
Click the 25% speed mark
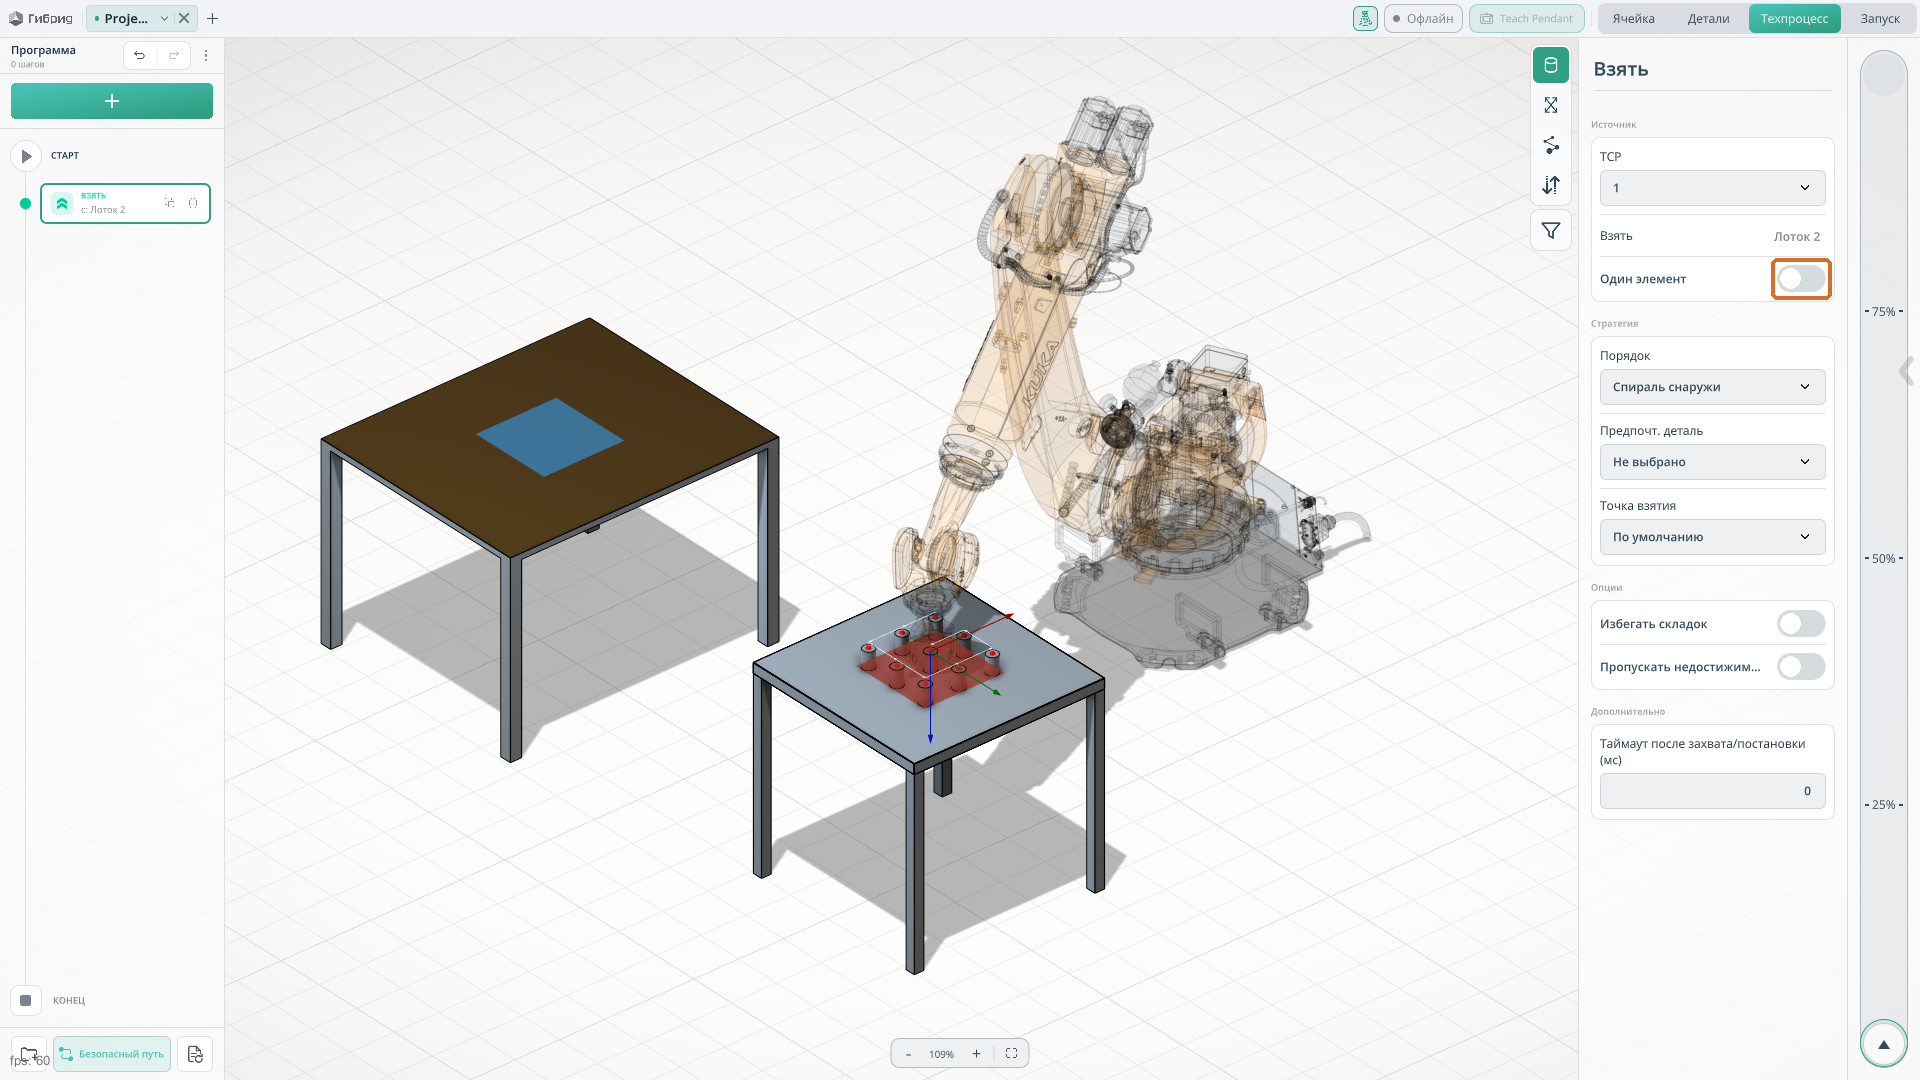click(x=1884, y=805)
